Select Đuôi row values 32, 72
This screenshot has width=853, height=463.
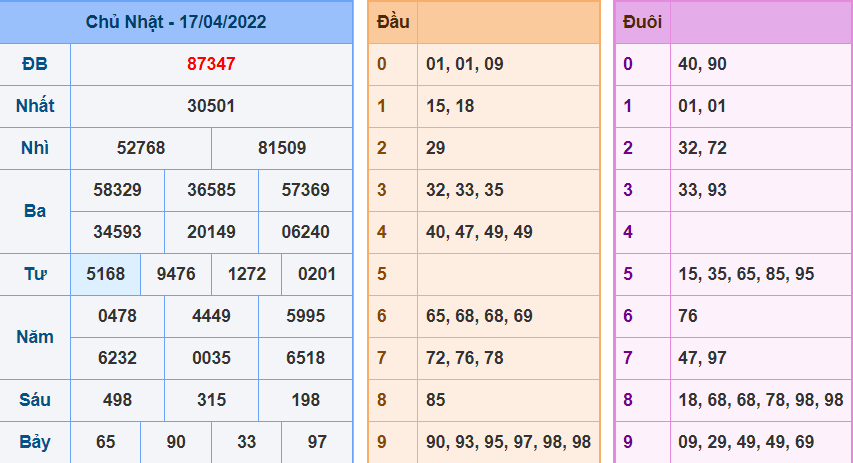click(702, 148)
